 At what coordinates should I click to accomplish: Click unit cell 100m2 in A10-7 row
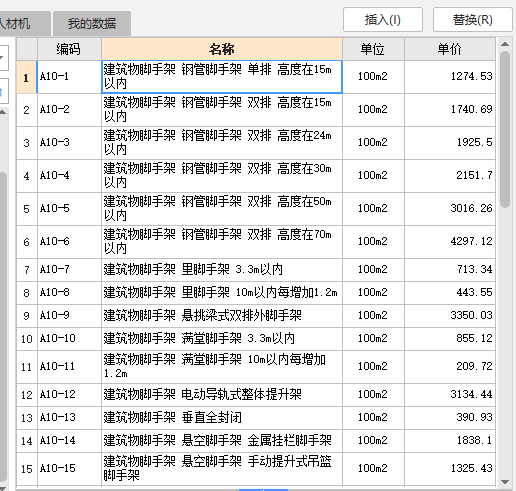[x=373, y=270]
